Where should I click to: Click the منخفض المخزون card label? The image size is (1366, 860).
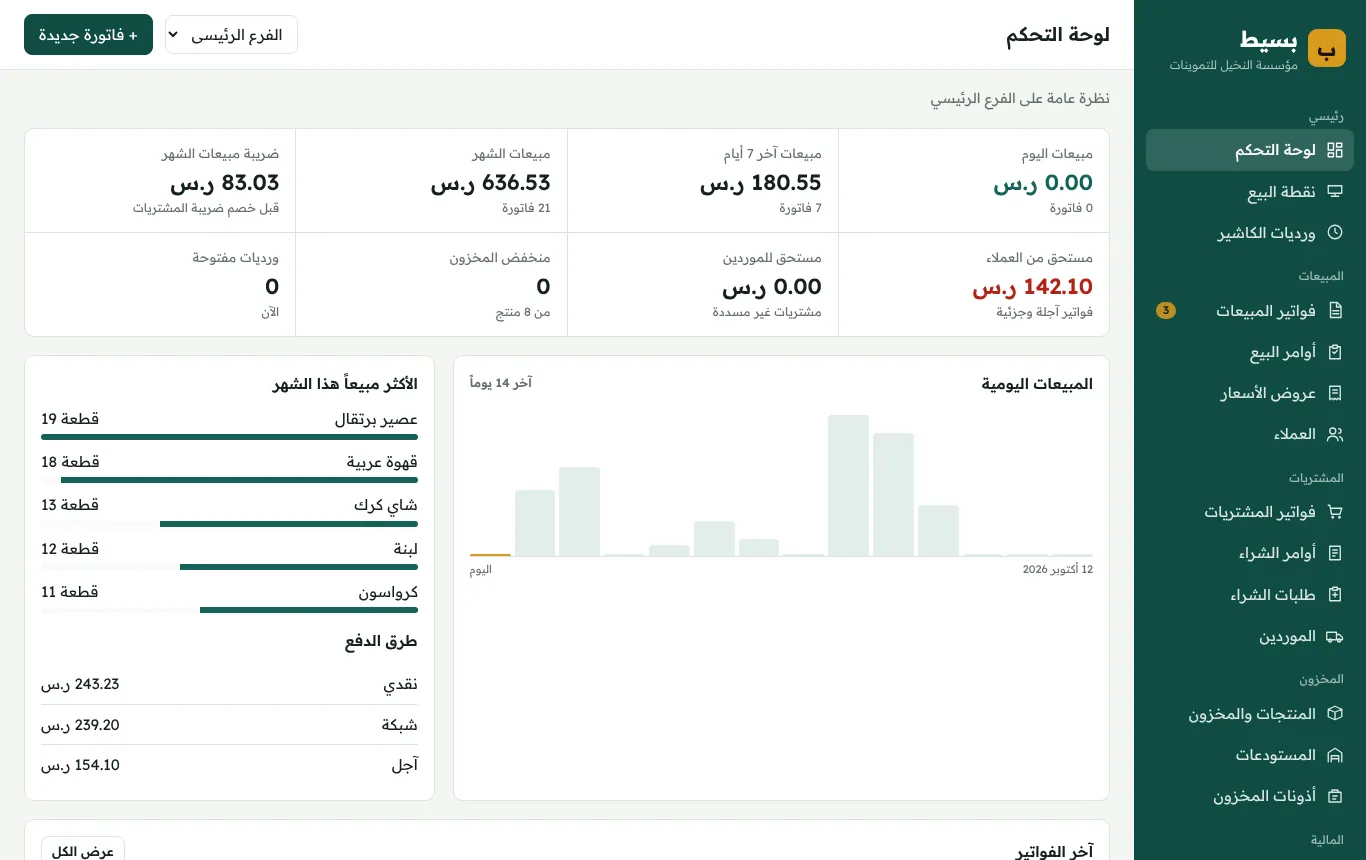[x=500, y=258]
